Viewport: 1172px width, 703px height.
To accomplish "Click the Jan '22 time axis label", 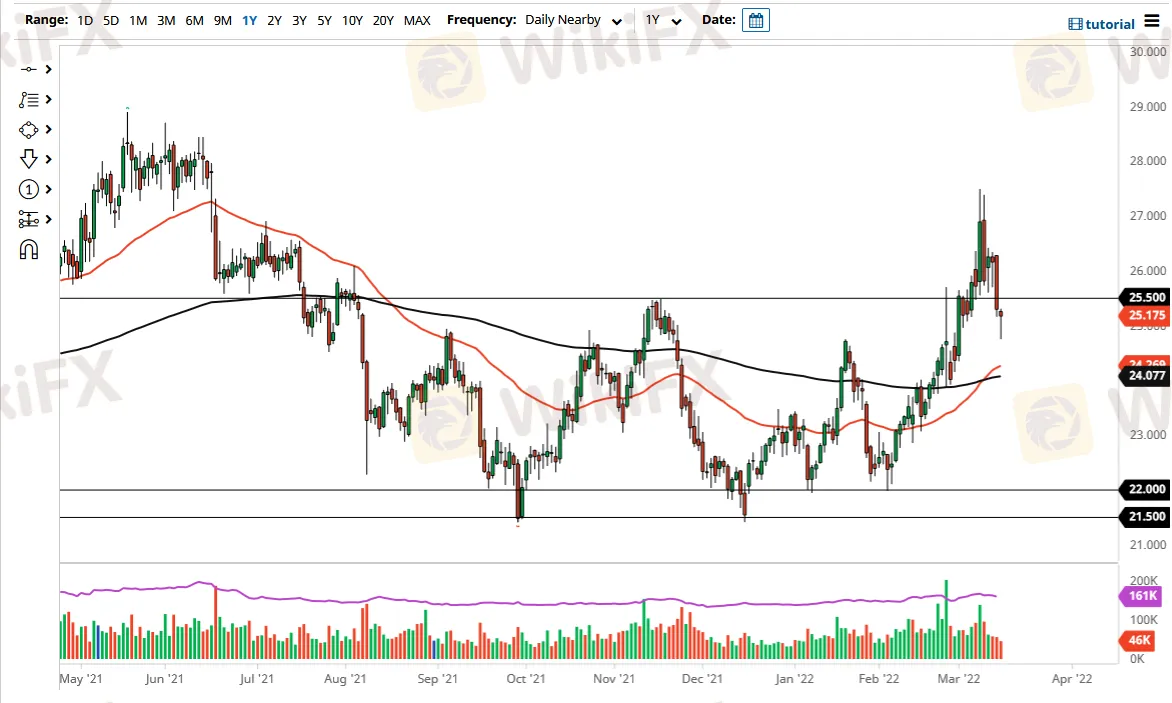I will point(795,679).
